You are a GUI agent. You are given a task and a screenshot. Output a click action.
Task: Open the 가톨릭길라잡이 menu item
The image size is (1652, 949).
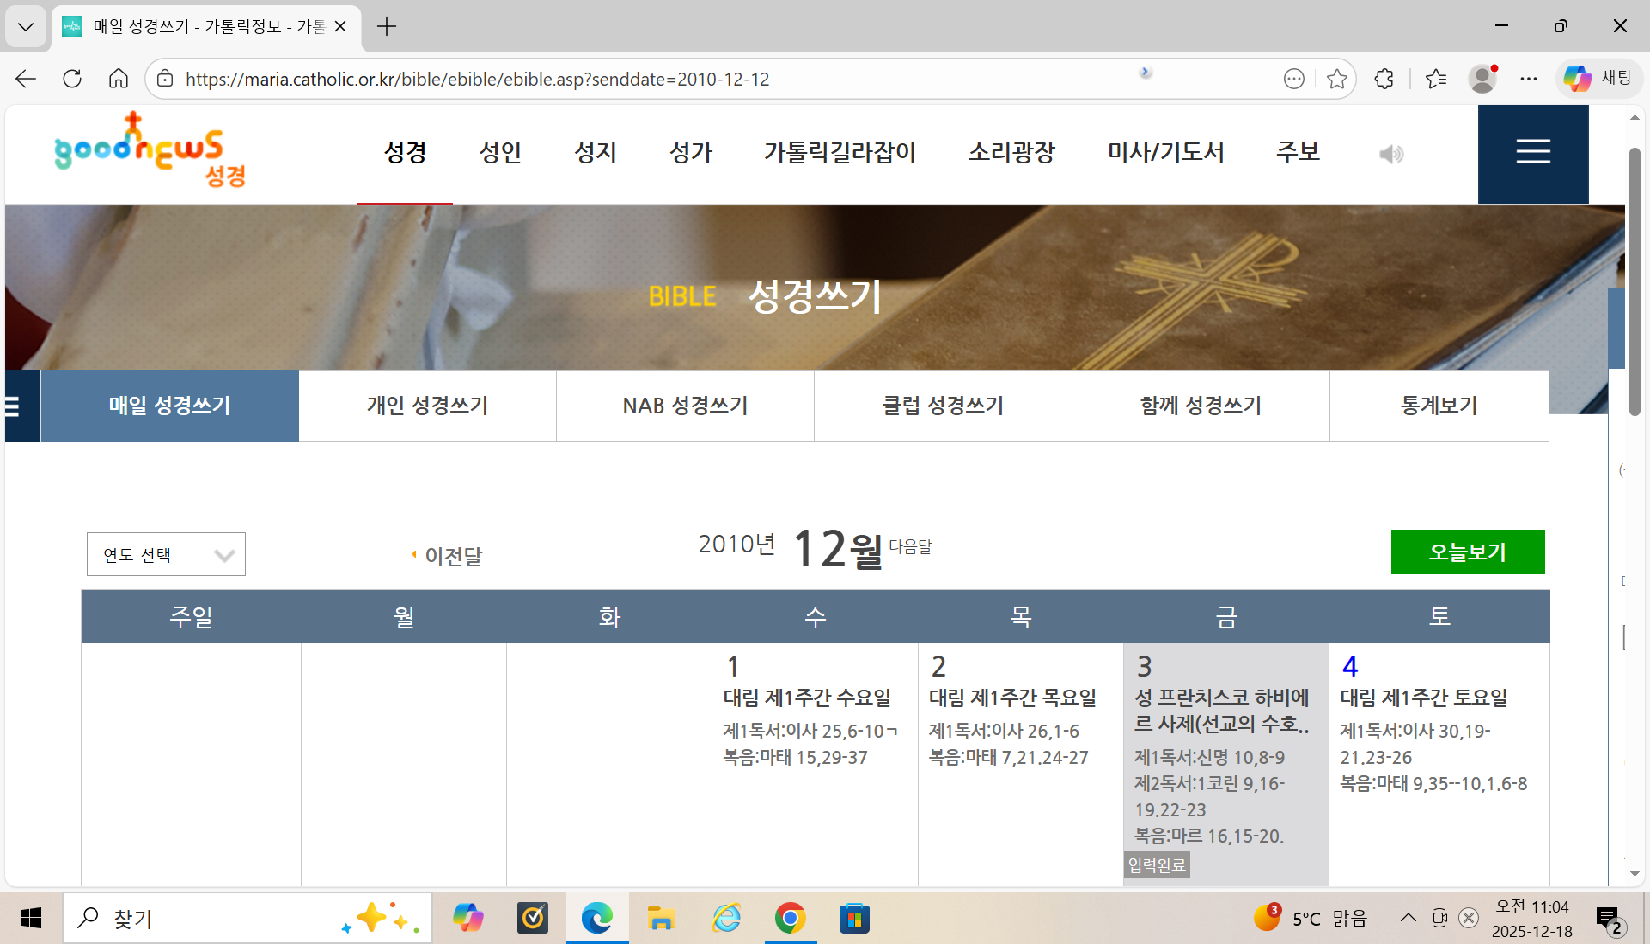(x=839, y=153)
